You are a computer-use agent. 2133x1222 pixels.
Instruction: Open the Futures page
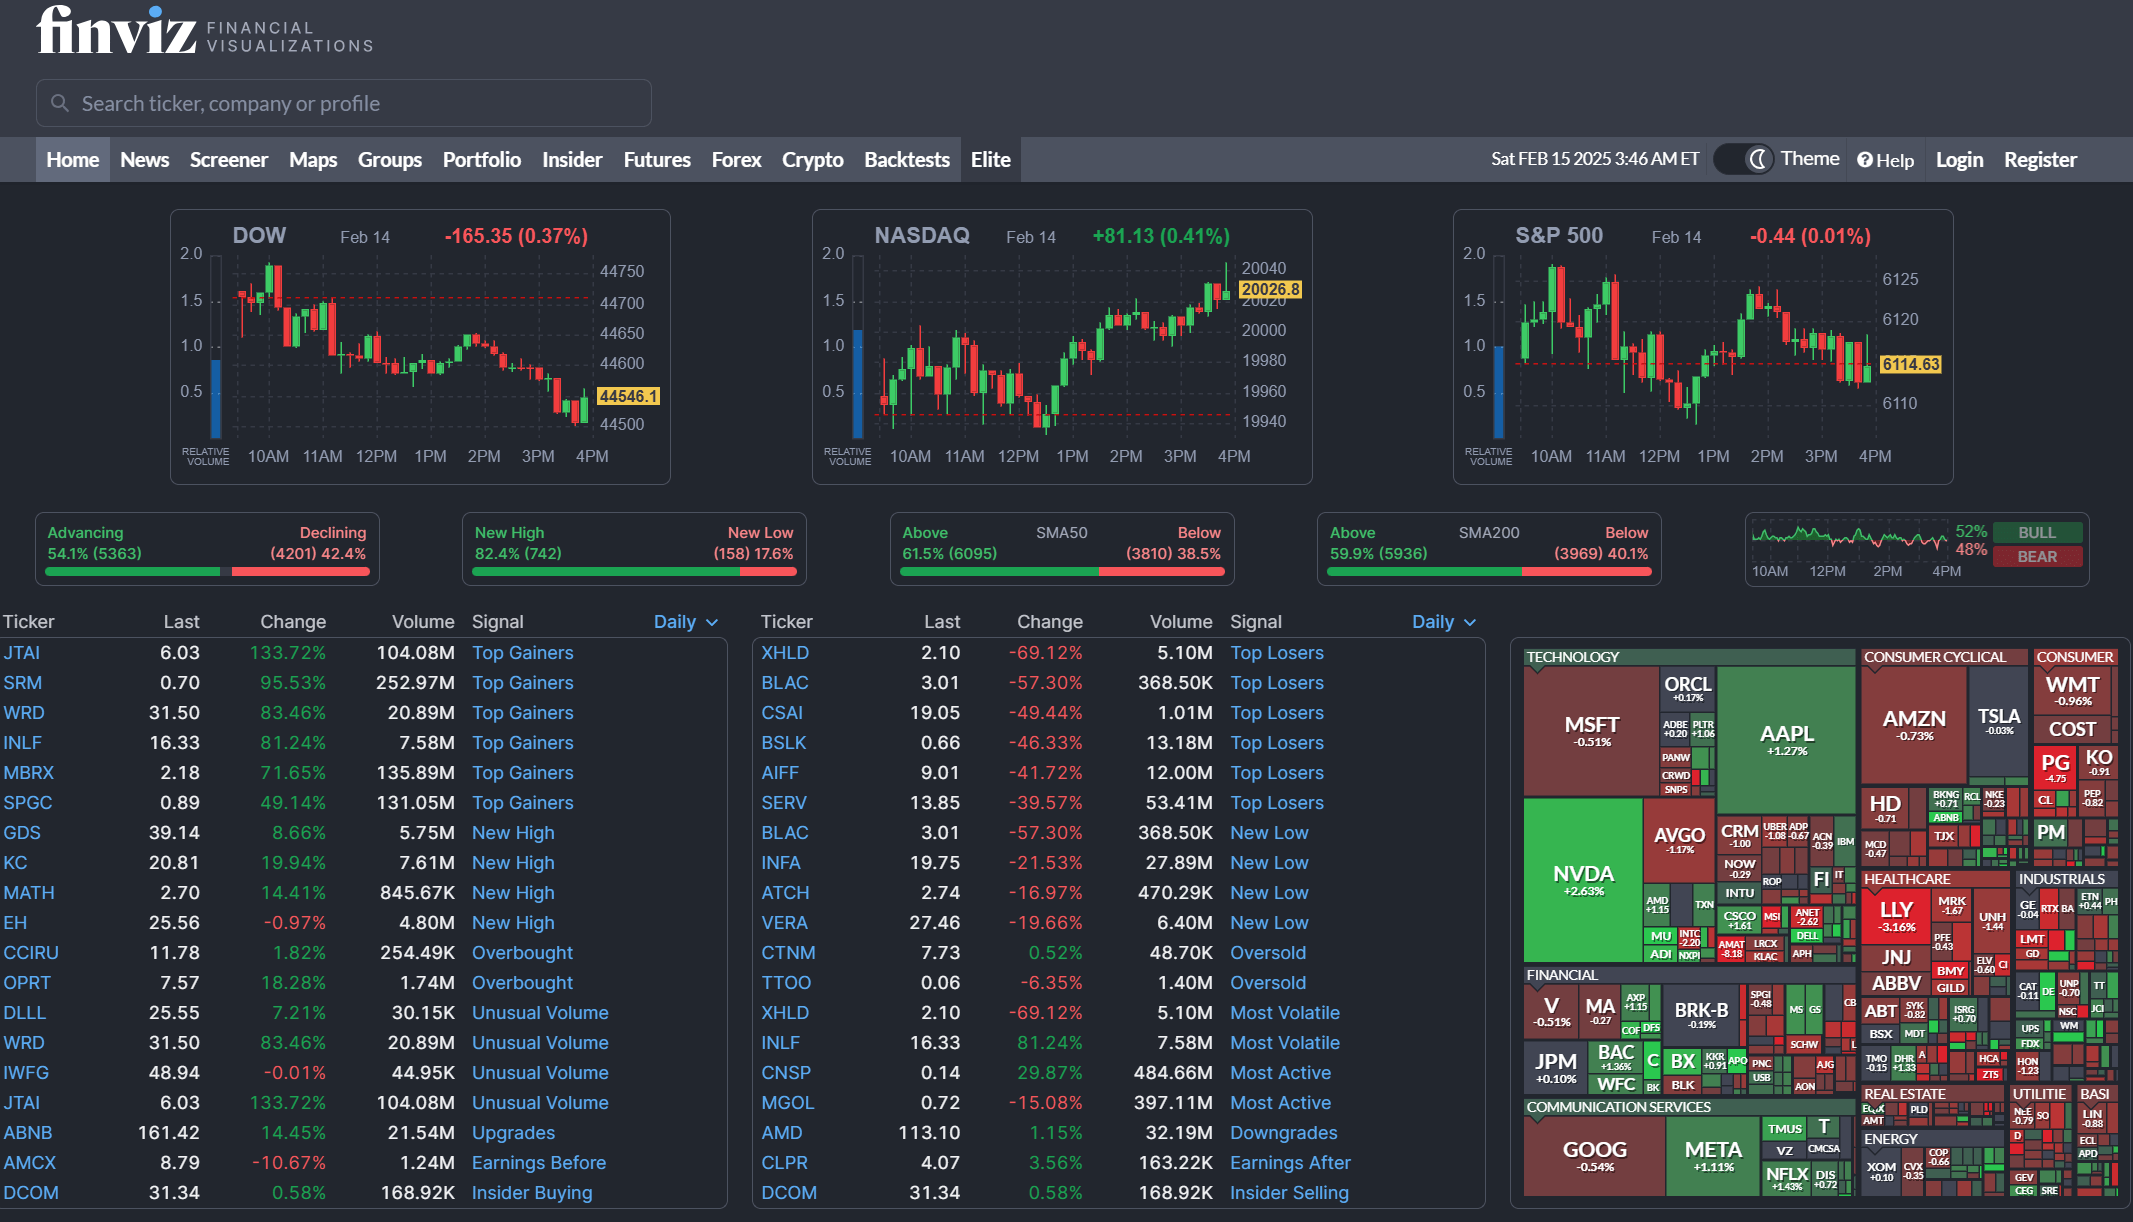click(657, 160)
